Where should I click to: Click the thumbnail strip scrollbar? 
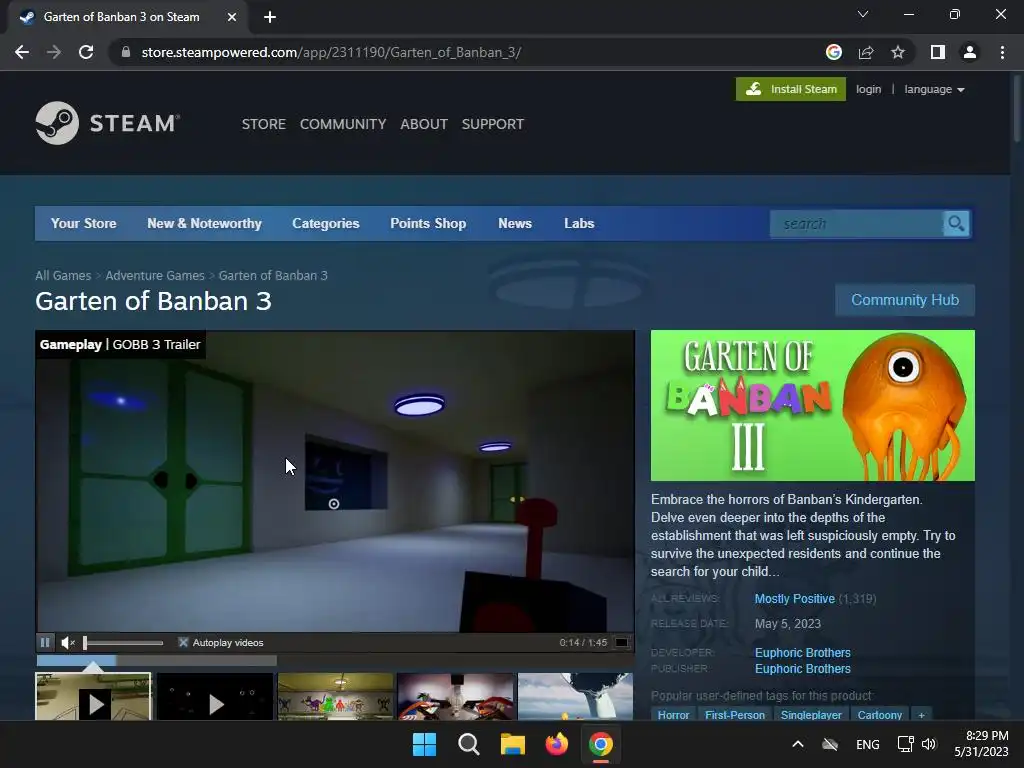pyautogui.click(x=156, y=661)
